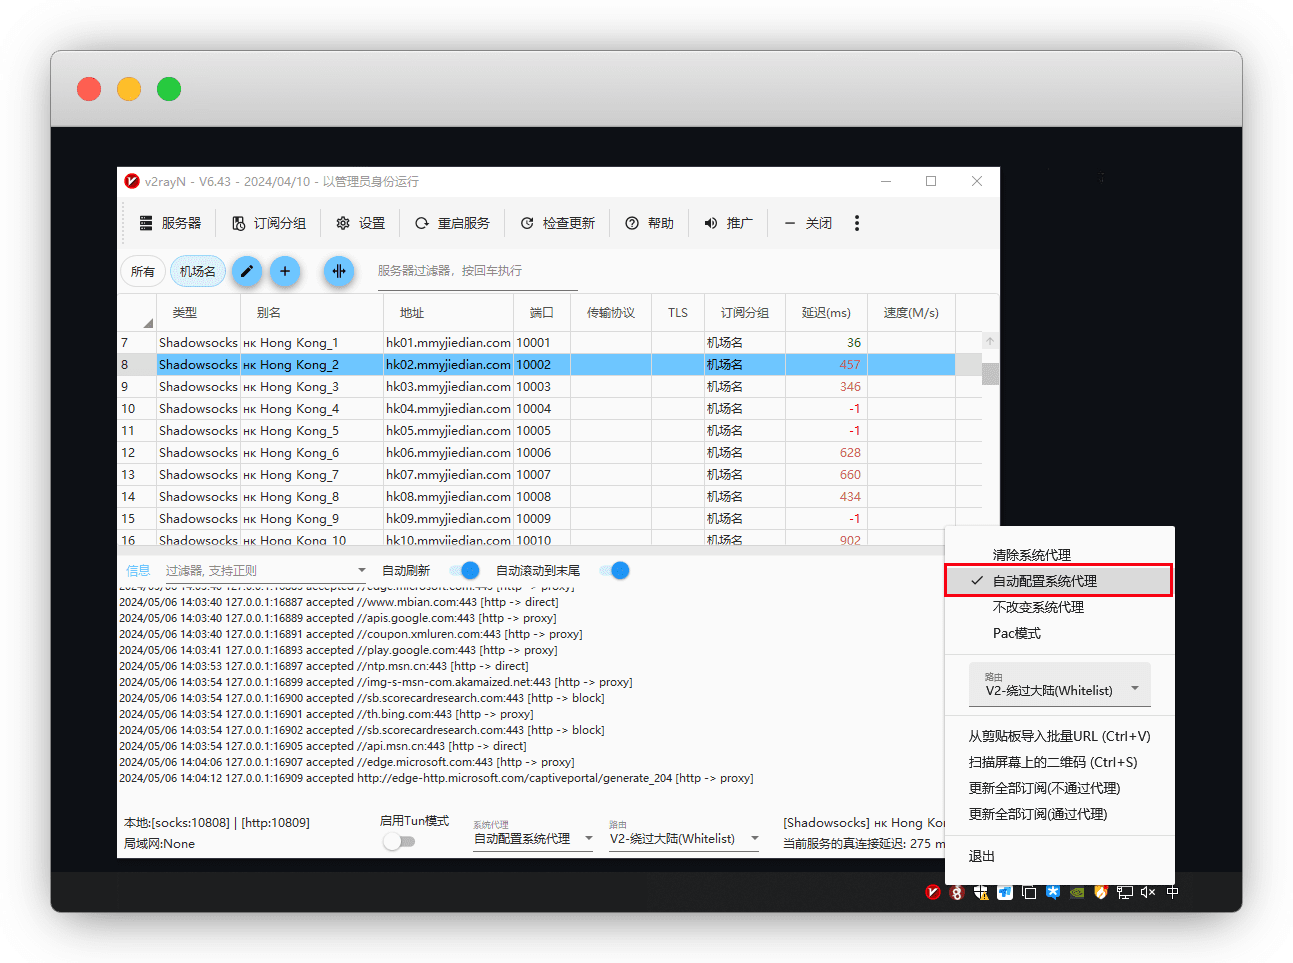Click the blue plus add subscription icon
Screen dimensions: 1293x963
click(x=285, y=271)
